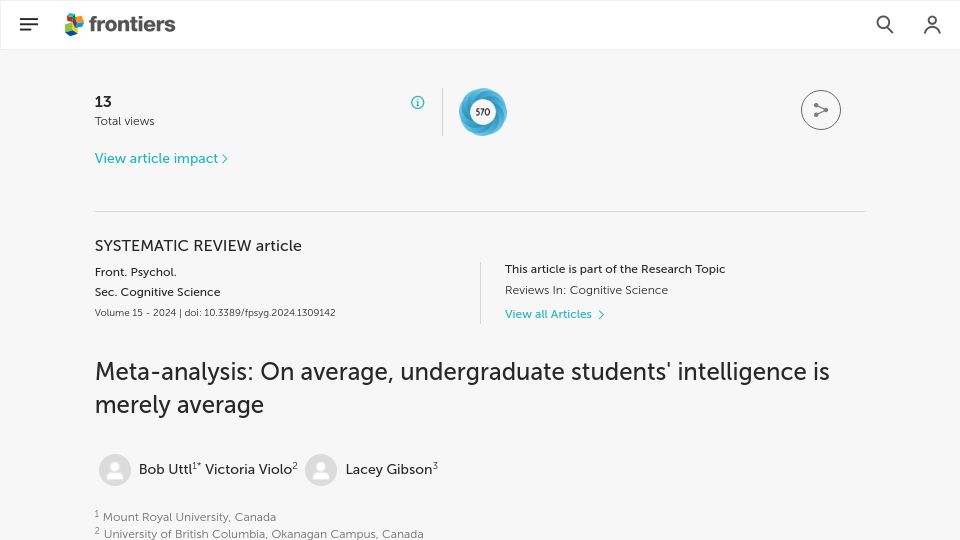
Task: Click the doi: 10.3389/fpsyg.2024.1309142 text
Action: click(x=260, y=312)
